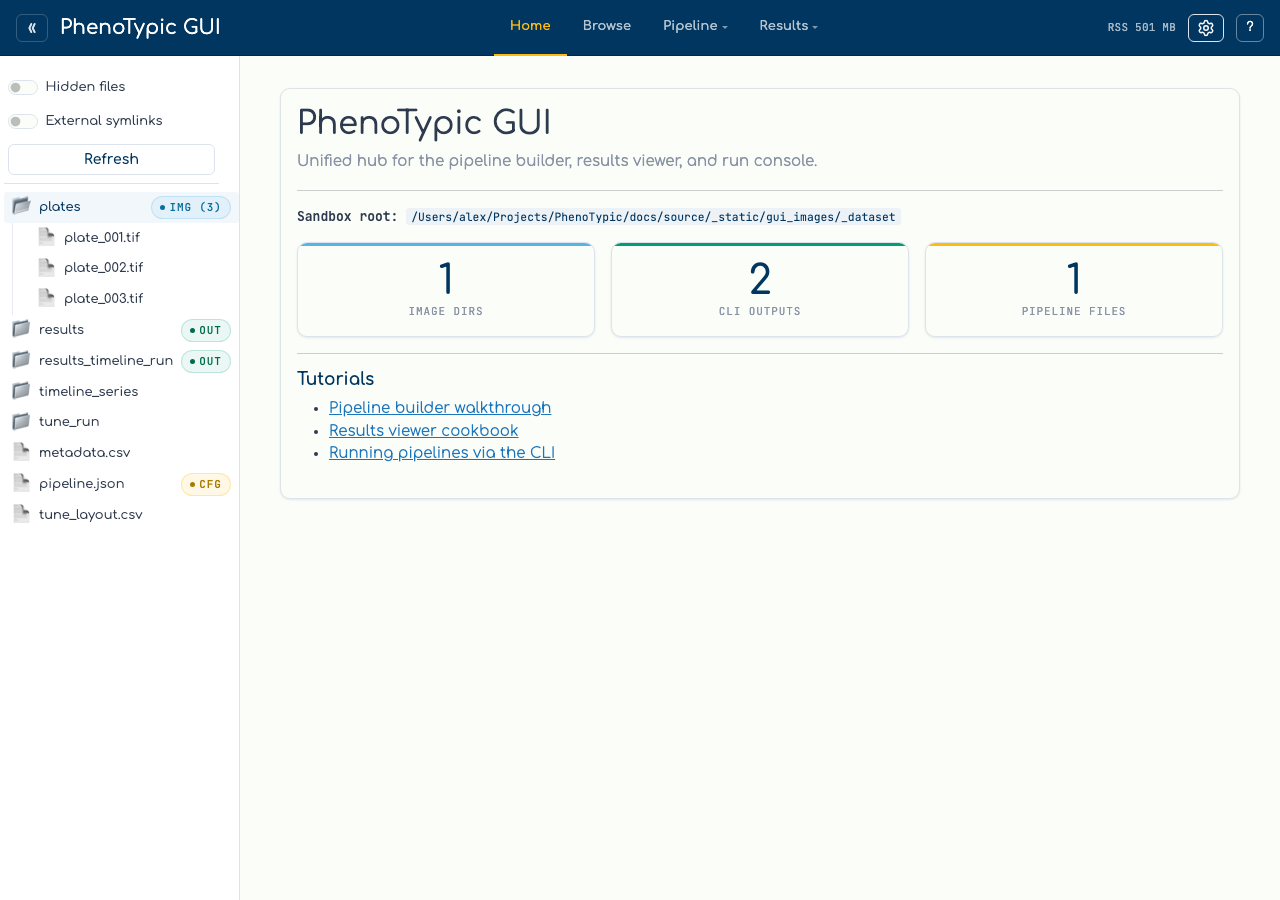Select the Home tab
Screen dimensions: 1280x900
click(x=530, y=27)
